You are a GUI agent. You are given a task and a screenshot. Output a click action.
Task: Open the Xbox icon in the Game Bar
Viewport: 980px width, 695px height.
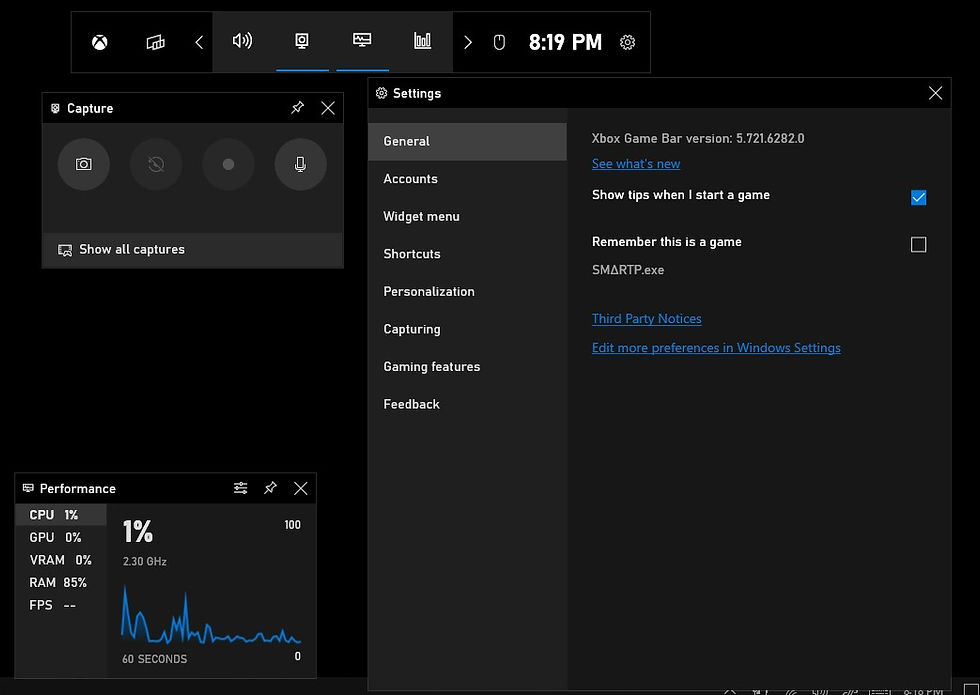pyautogui.click(x=99, y=42)
